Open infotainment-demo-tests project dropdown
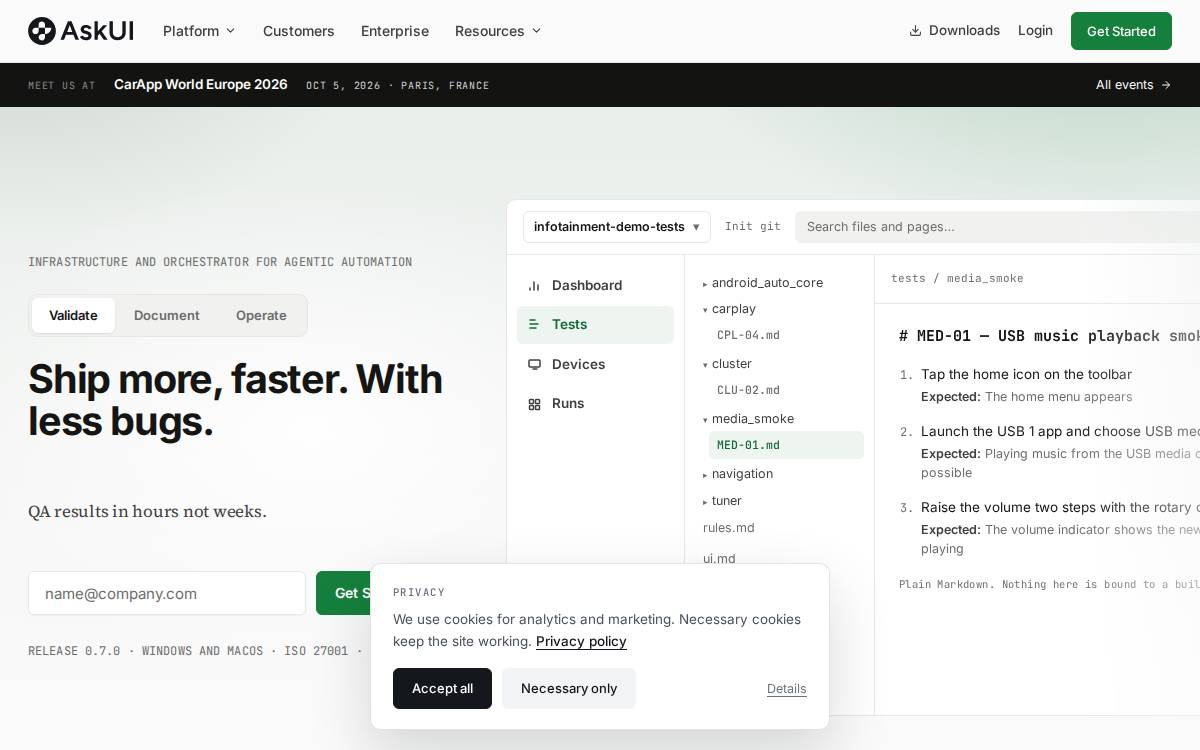Image resolution: width=1200 pixels, height=750 pixels. [x=617, y=227]
